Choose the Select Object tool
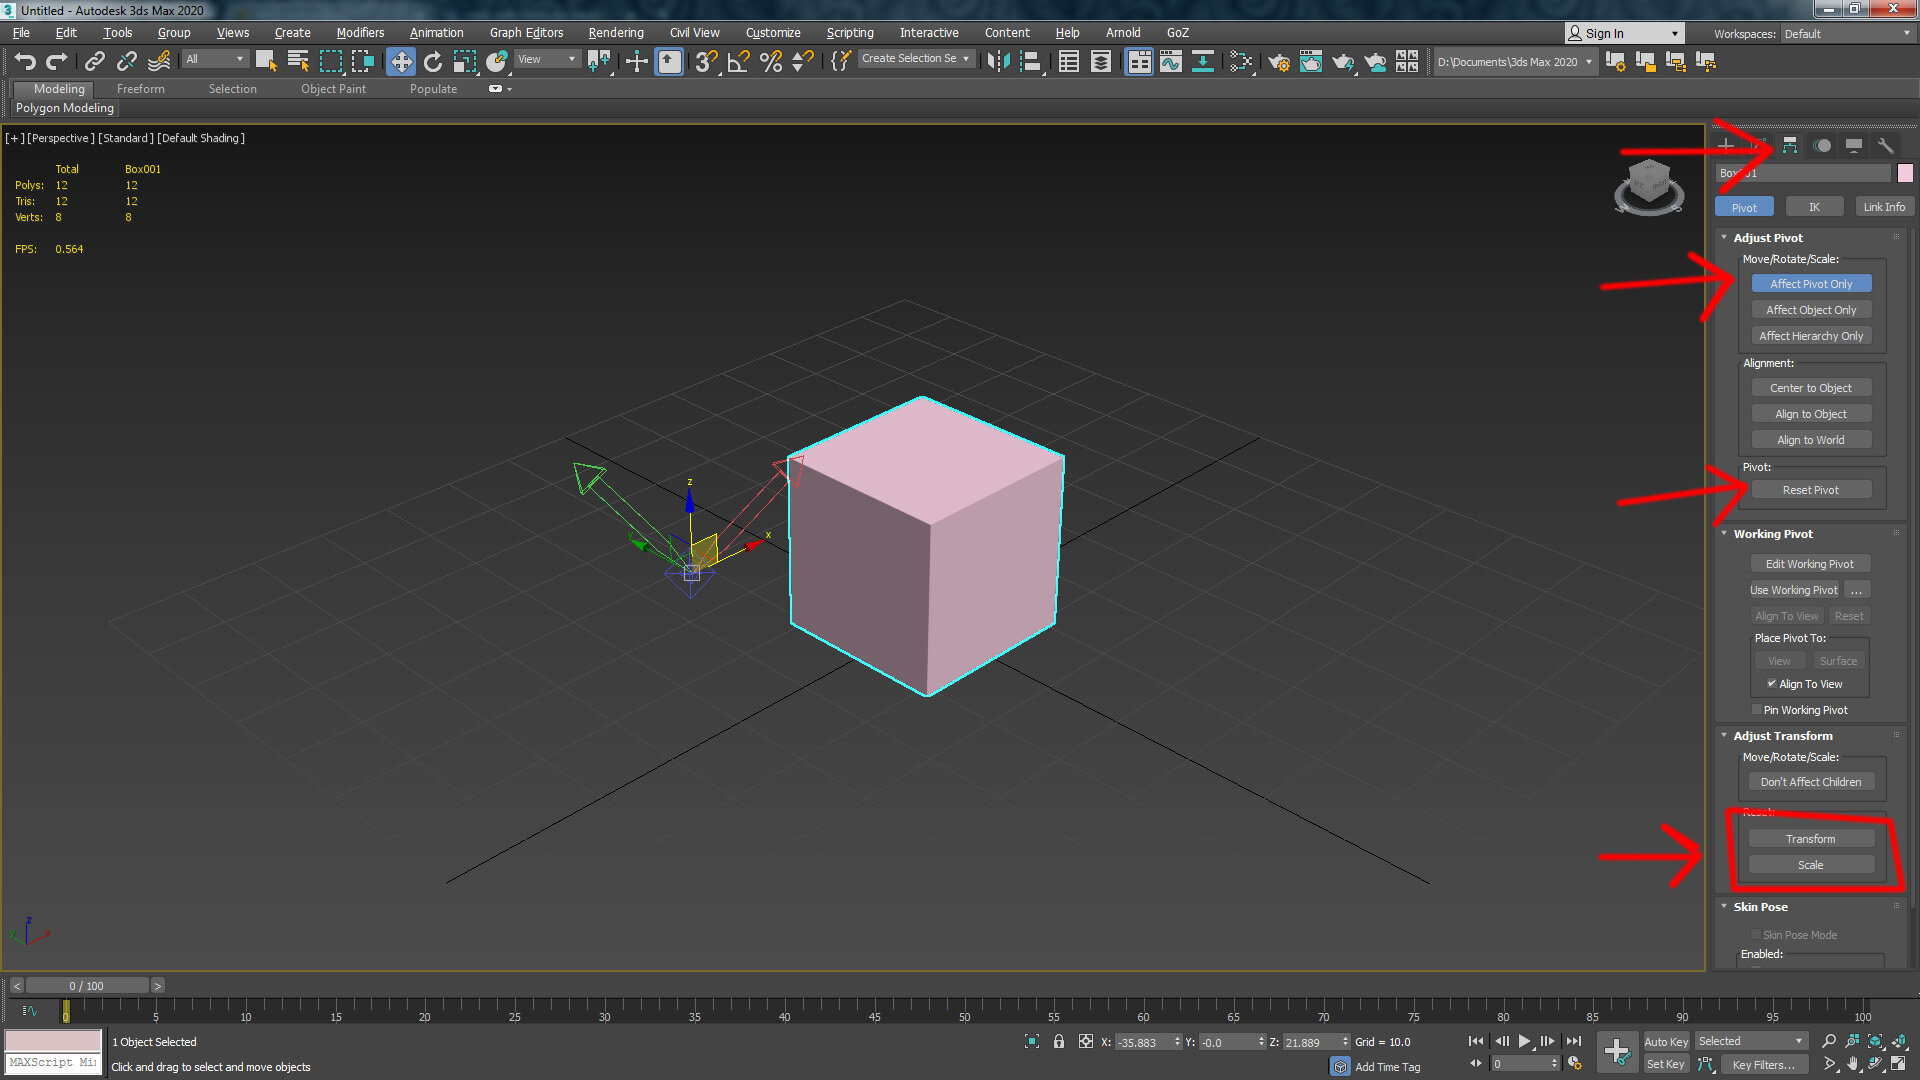 265,61
